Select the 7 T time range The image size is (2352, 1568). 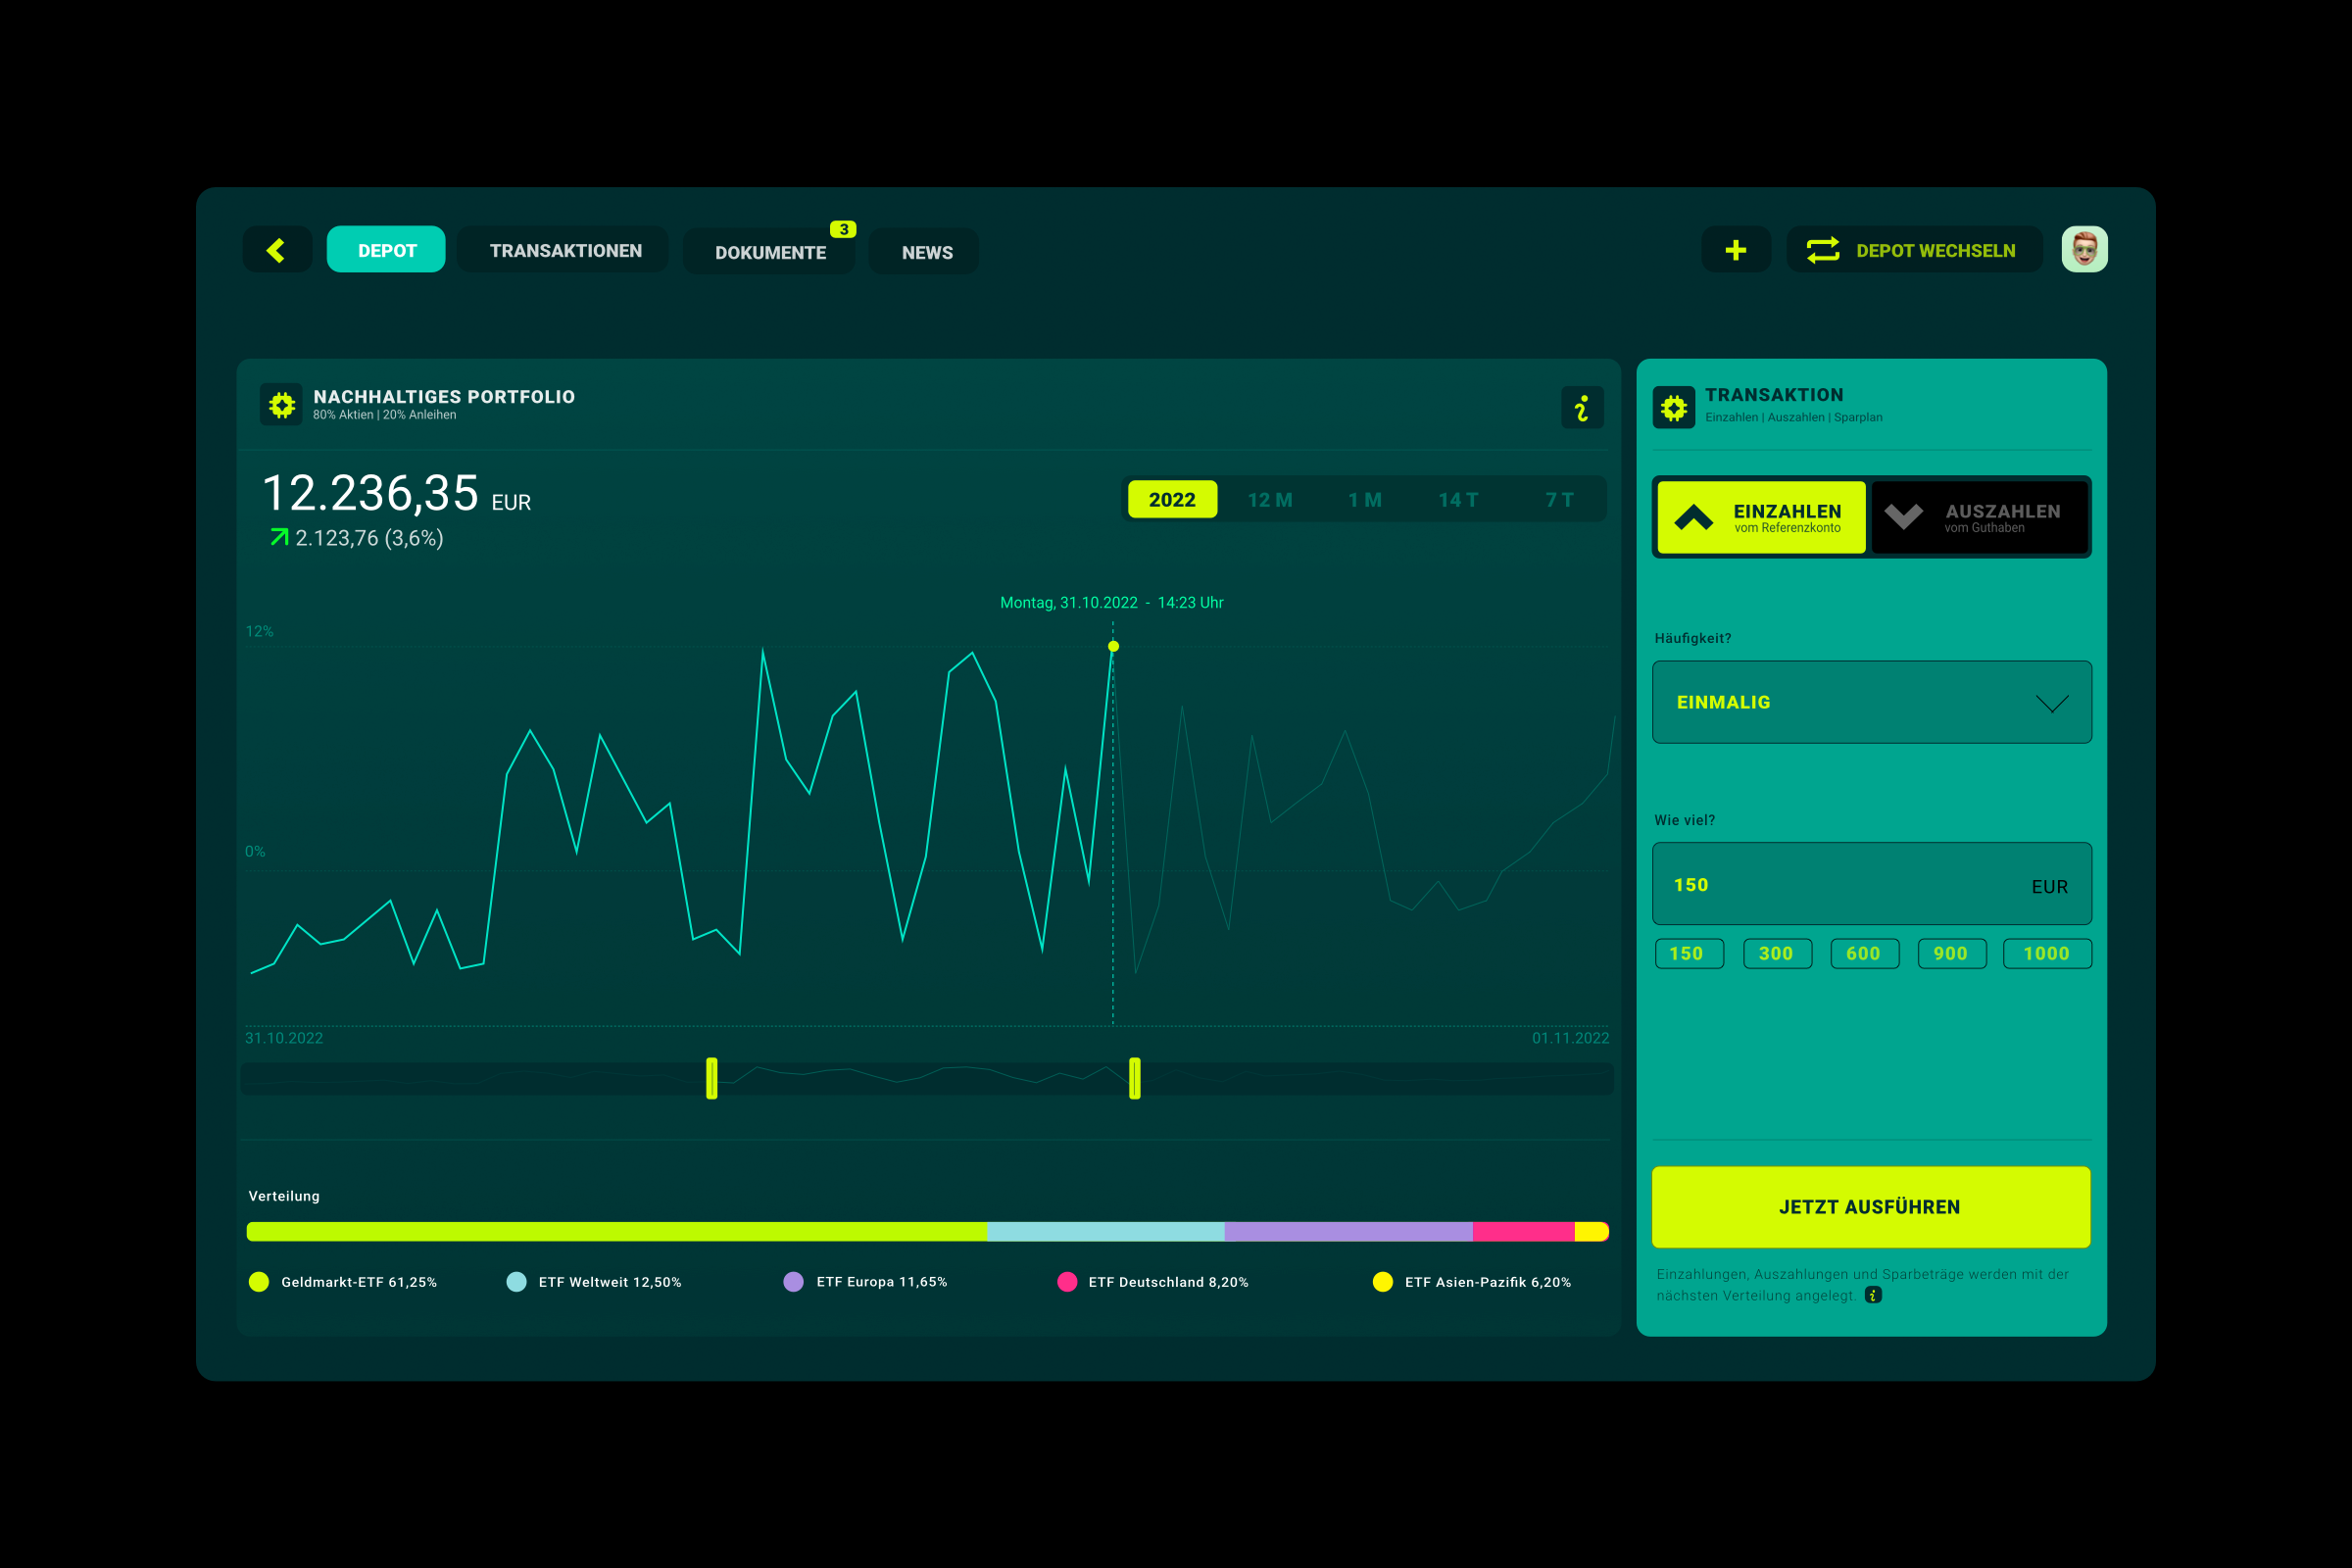(1559, 500)
